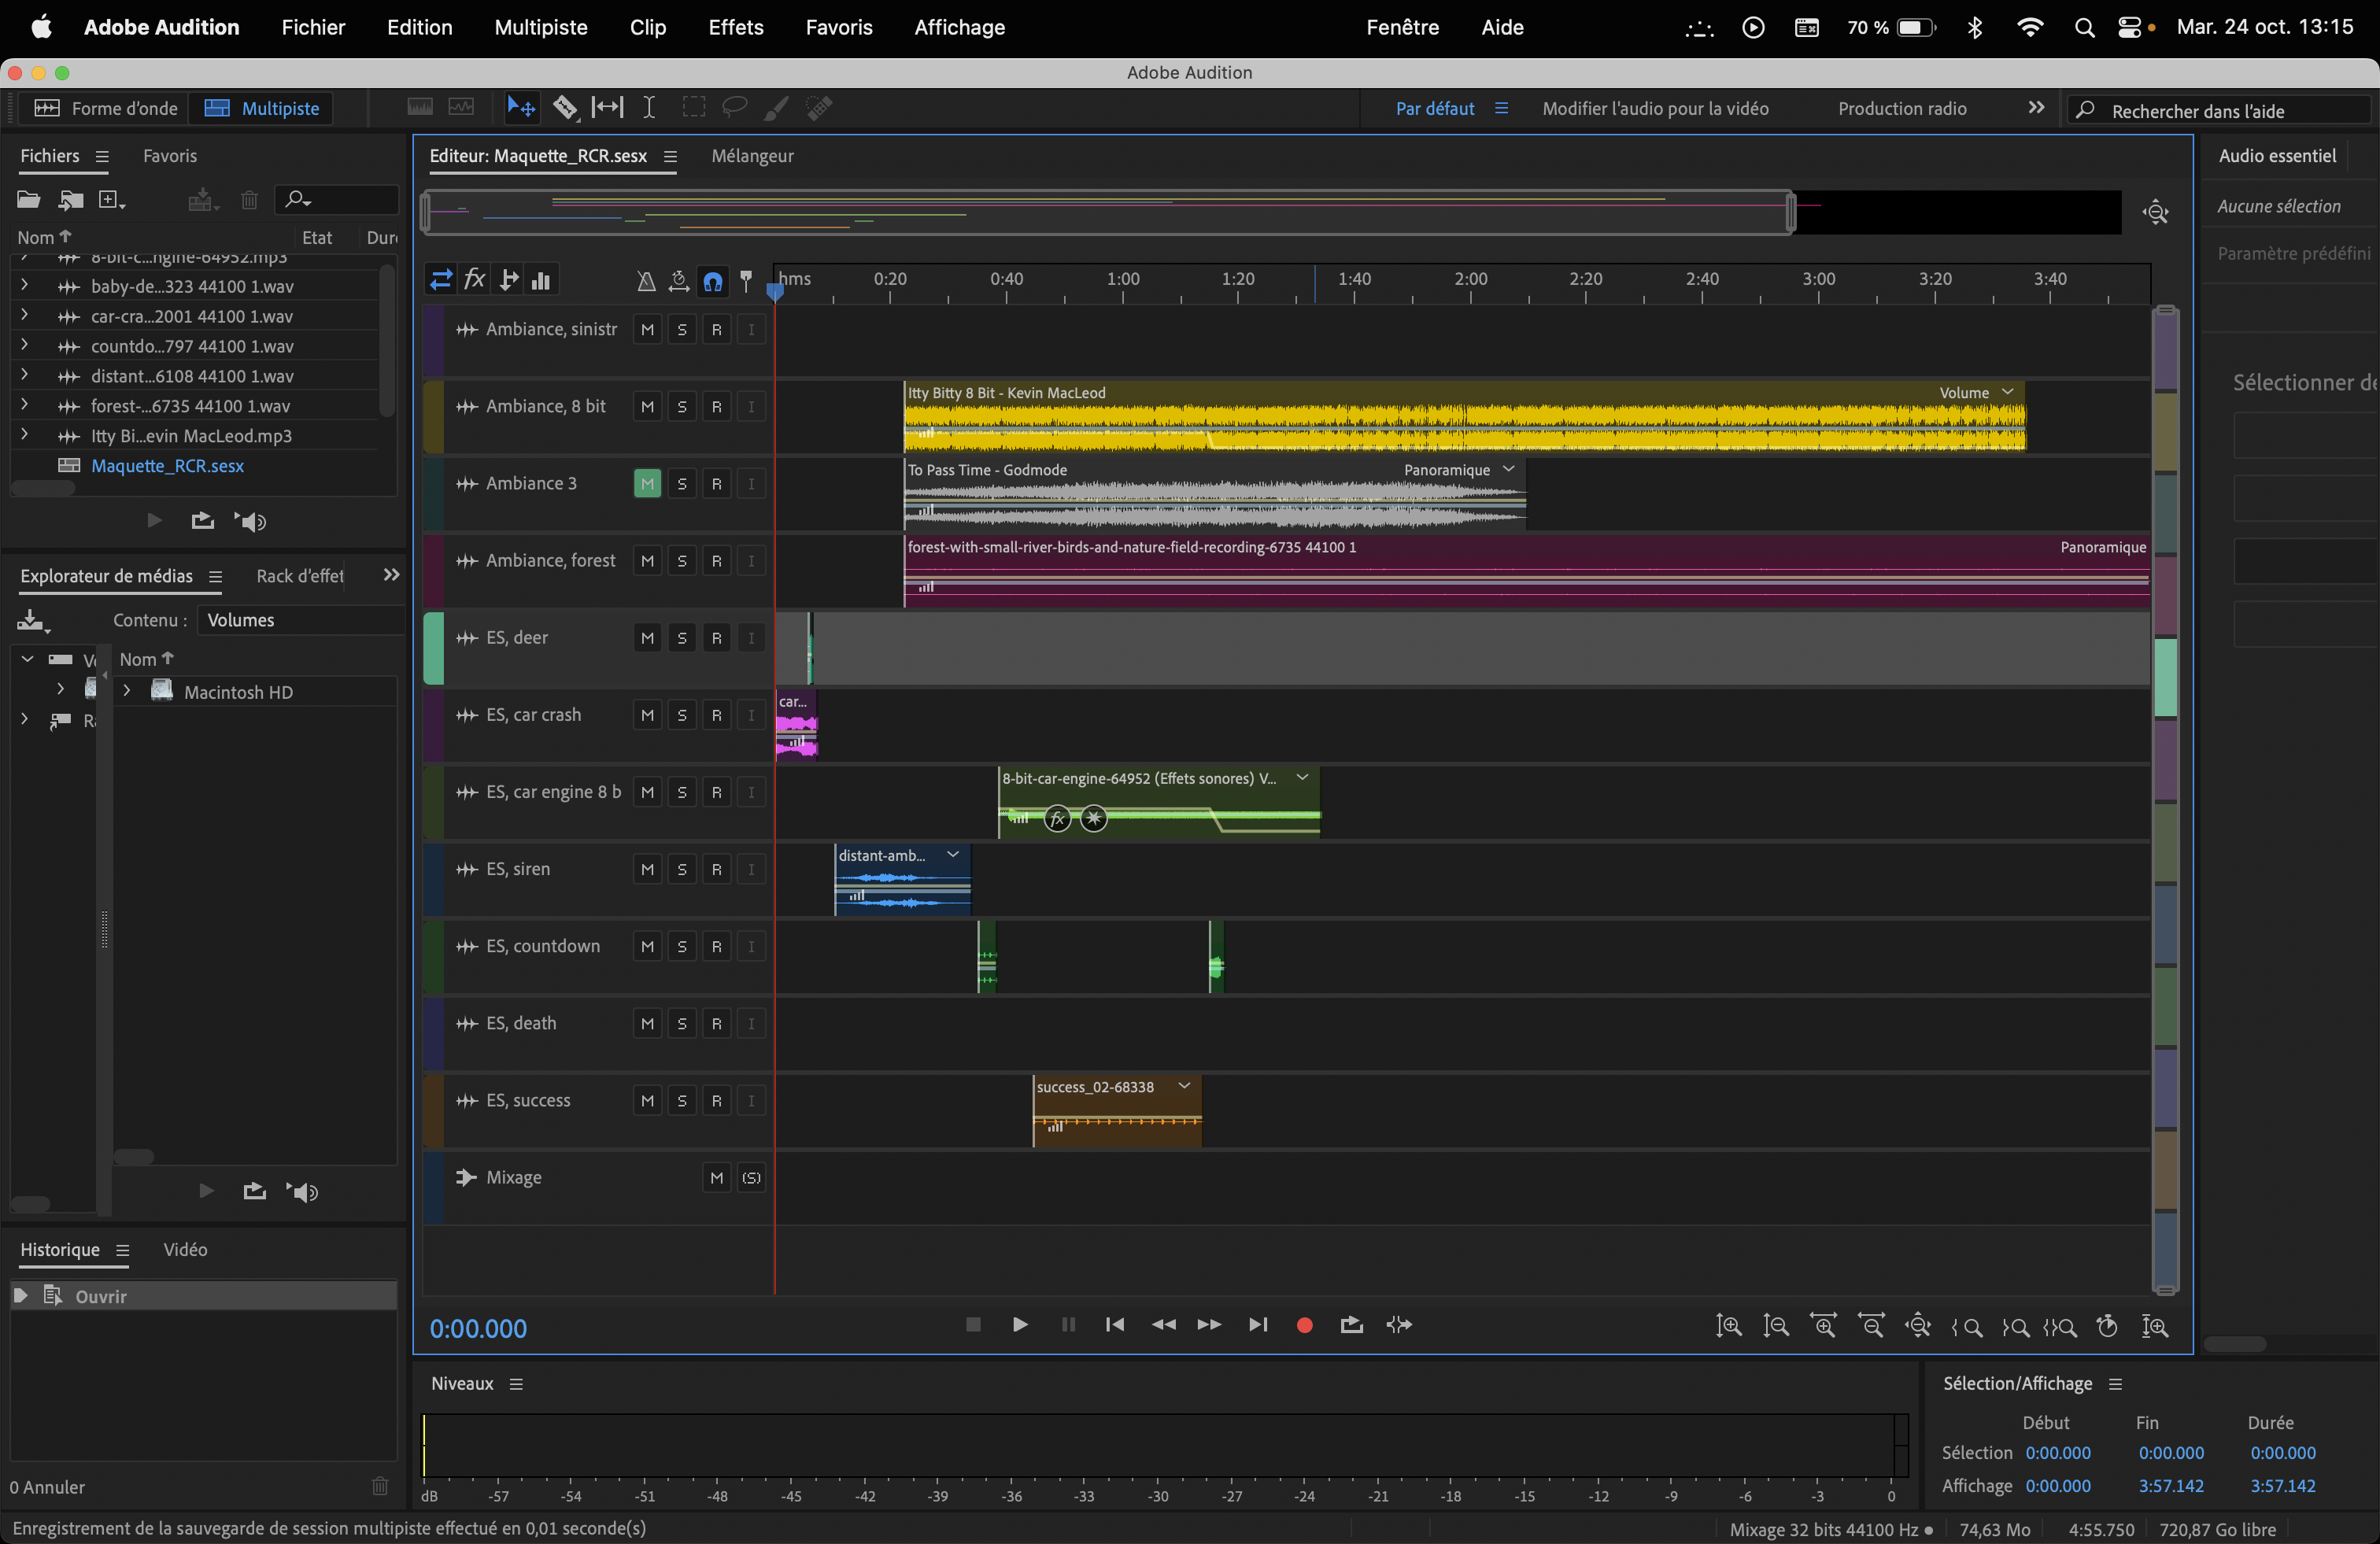
Task: Select the Production radio workspace
Action: pyautogui.click(x=1902, y=108)
